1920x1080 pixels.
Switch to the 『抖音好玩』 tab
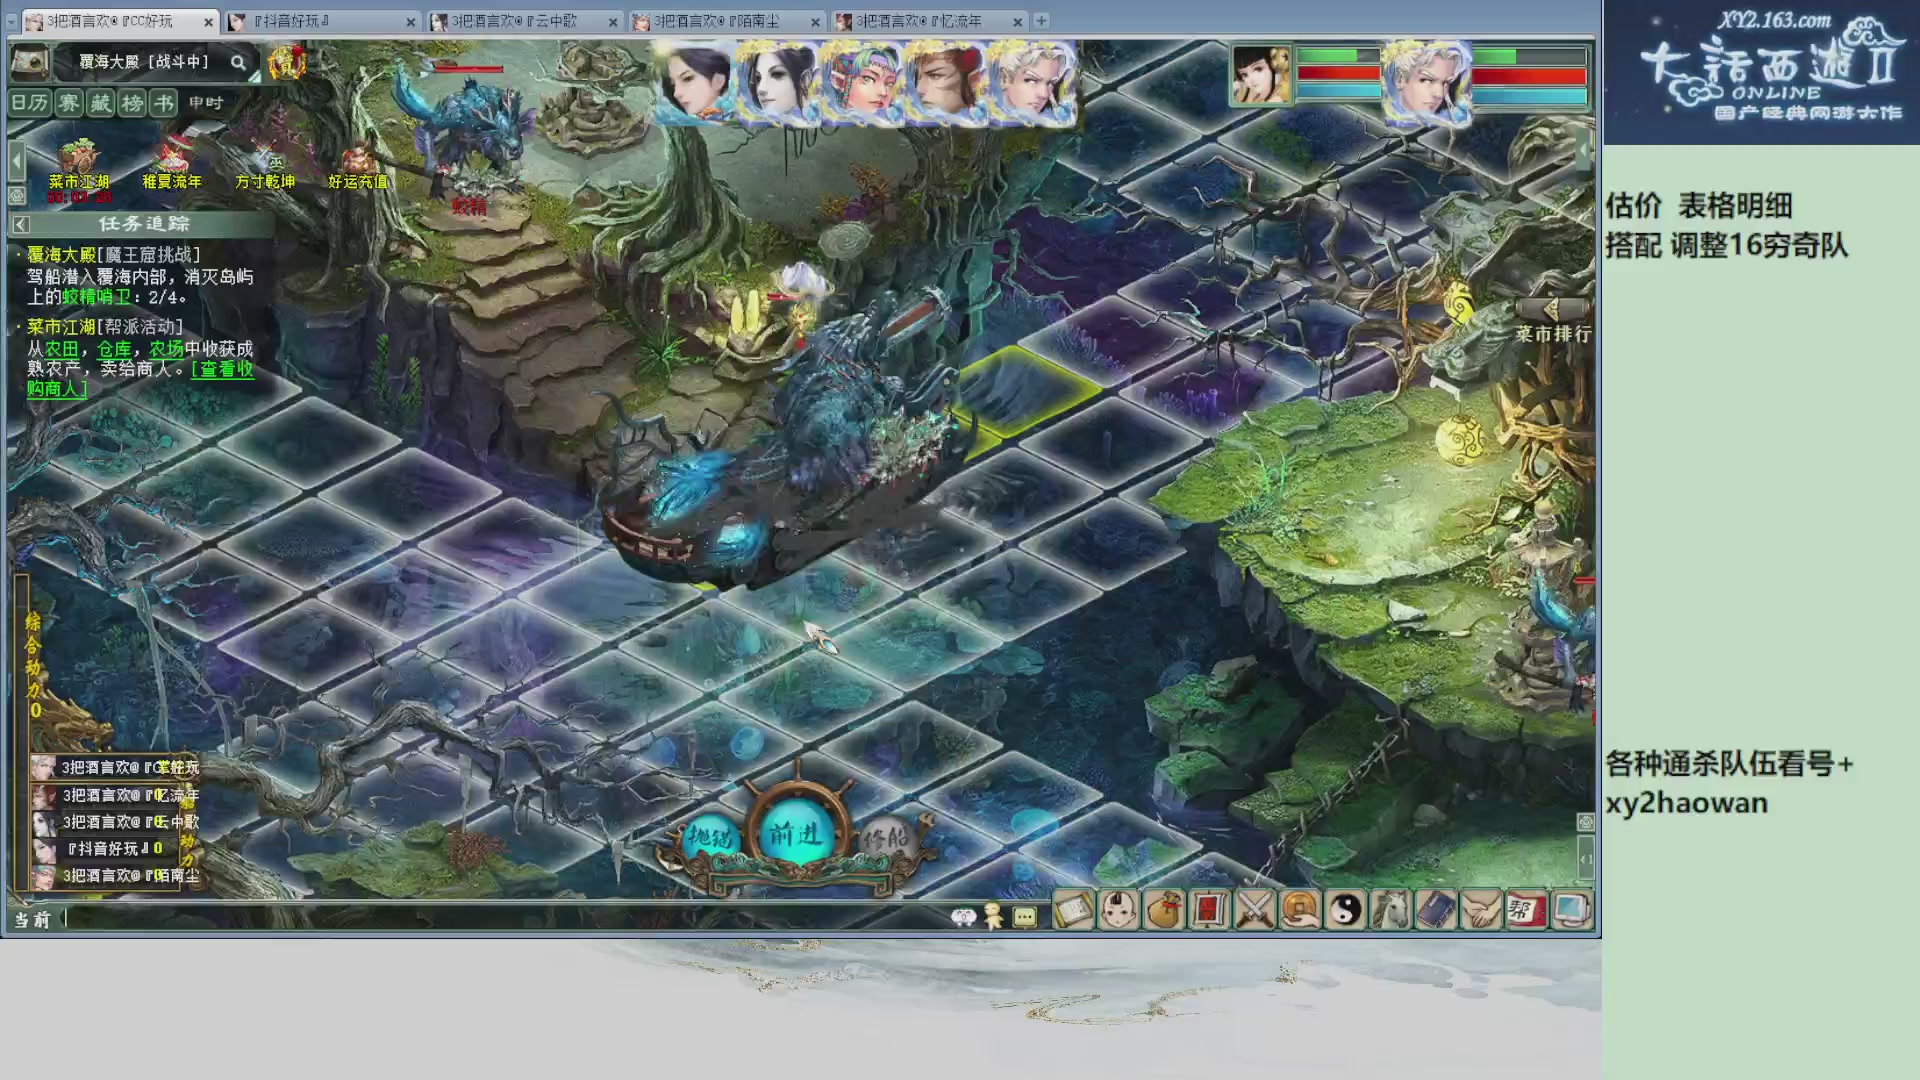(322, 21)
